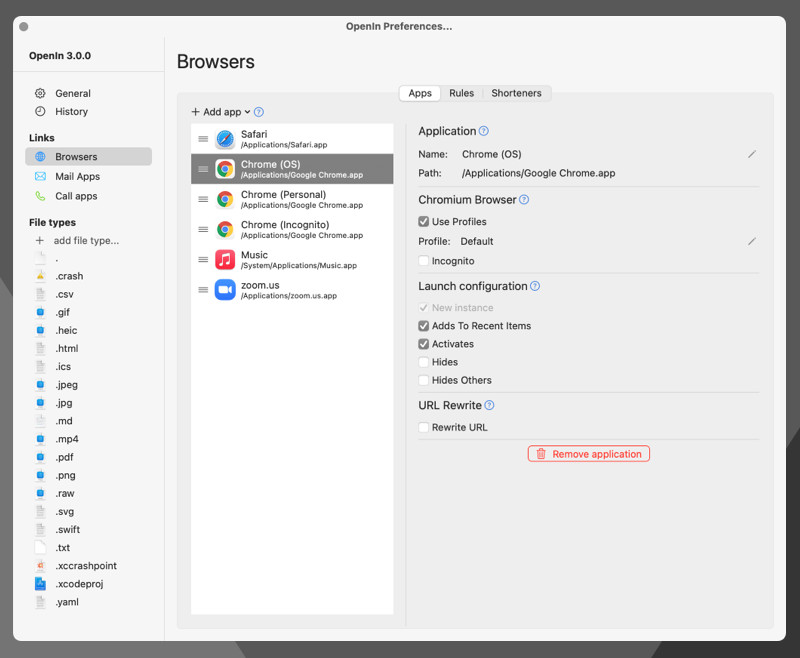Select the .csv file type

(x=64, y=294)
